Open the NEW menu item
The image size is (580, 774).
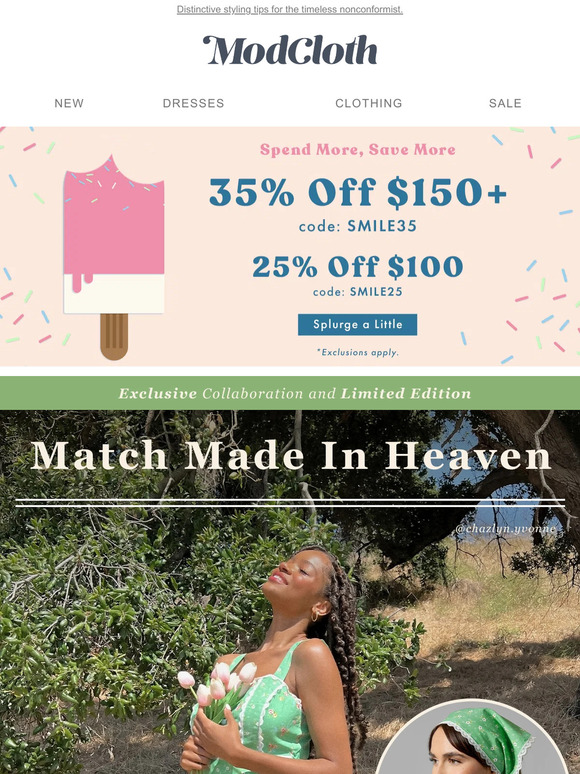coord(69,103)
